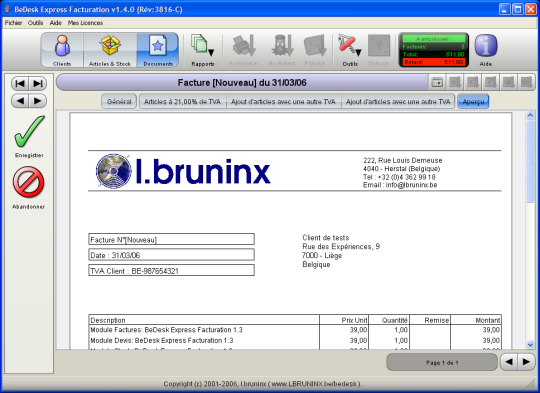Click the Quantité column header
The image size is (540, 393).
(x=389, y=320)
